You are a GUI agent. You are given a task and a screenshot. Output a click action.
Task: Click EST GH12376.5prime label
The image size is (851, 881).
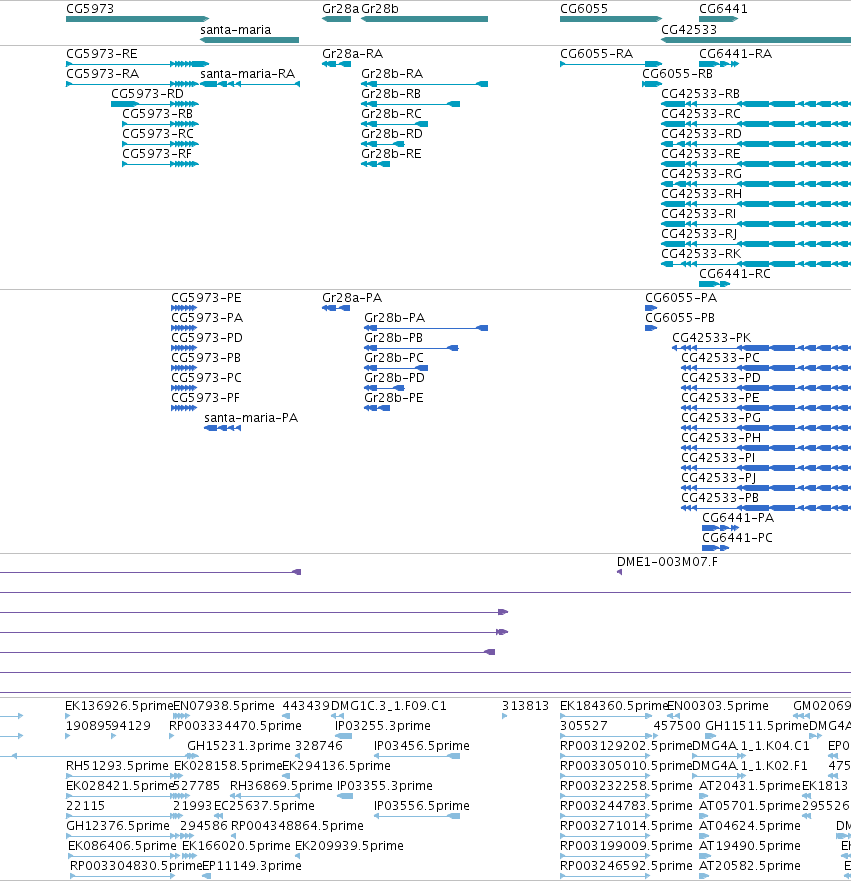pyautogui.click(x=118, y=826)
